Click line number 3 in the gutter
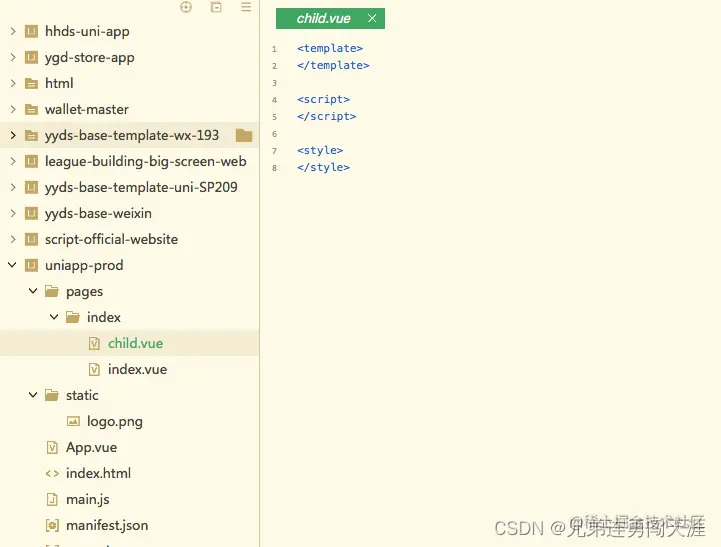 (275, 83)
